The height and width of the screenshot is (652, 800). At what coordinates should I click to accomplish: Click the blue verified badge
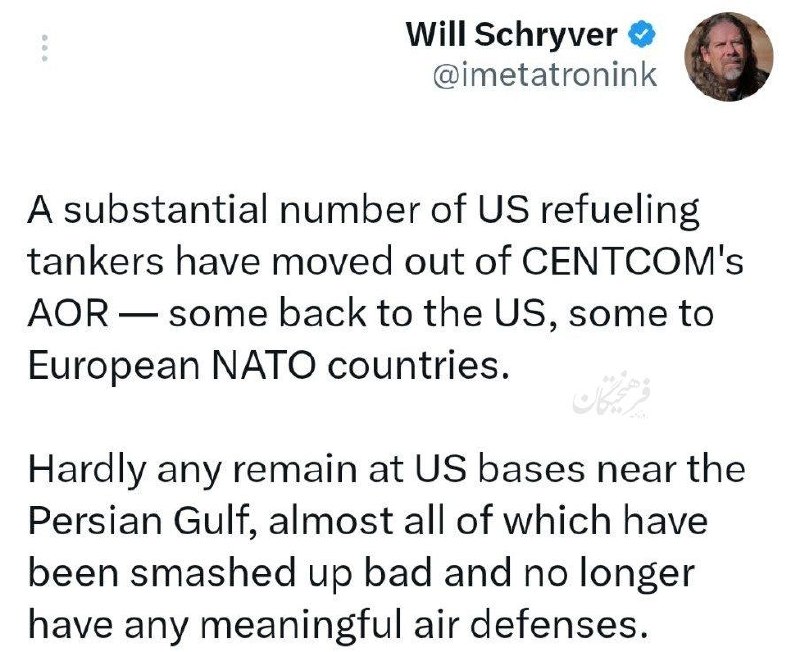640,34
